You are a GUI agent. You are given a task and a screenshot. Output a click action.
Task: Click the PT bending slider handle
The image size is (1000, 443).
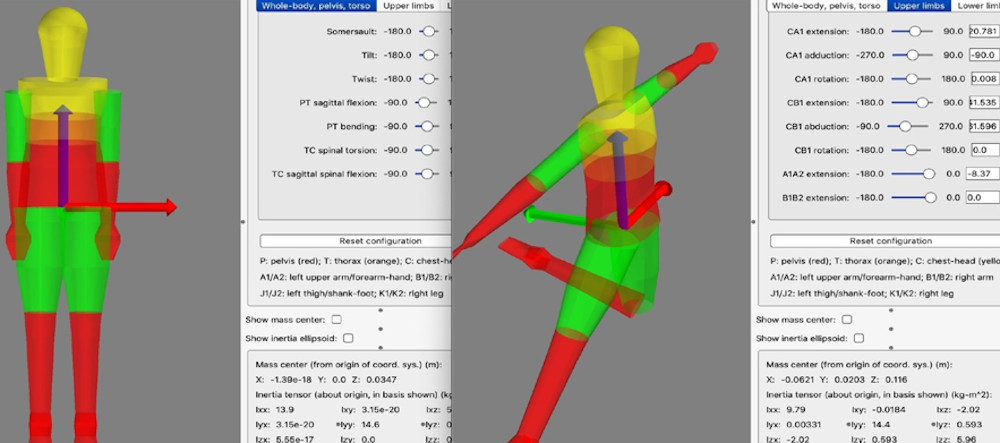(x=428, y=126)
